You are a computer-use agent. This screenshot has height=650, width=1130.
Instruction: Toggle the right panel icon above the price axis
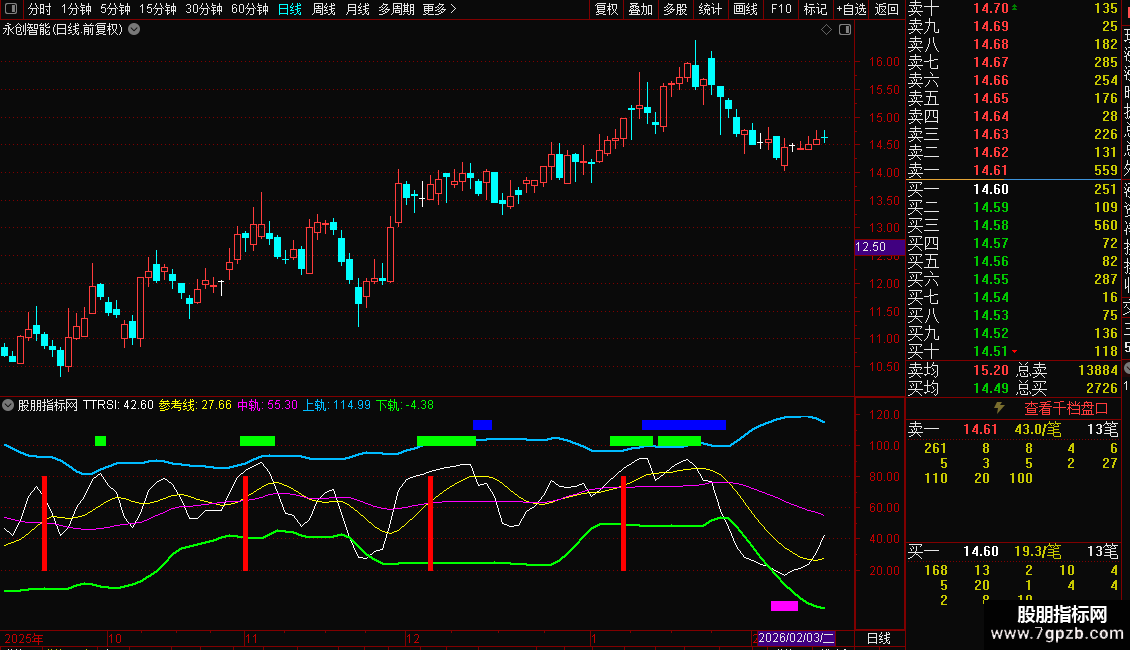tap(845, 30)
